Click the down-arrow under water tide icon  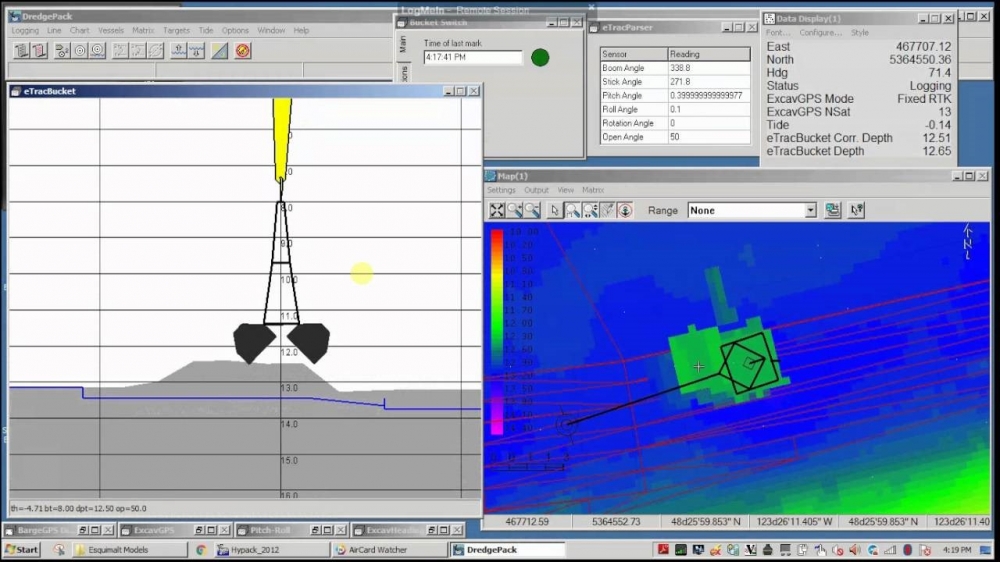tap(196, 50)
